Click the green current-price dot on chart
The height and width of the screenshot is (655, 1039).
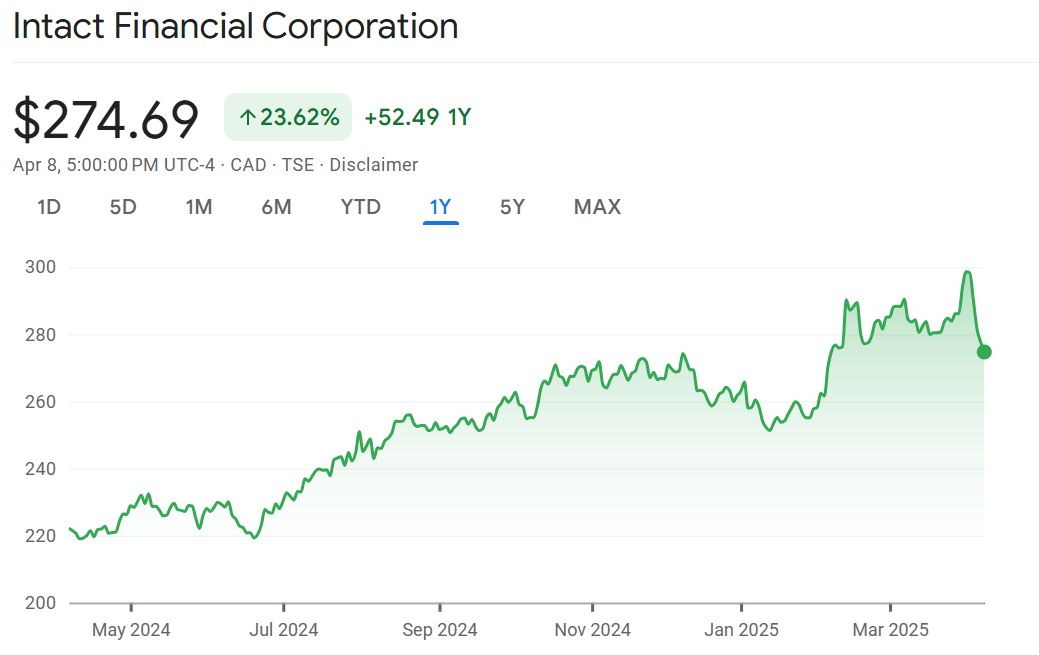[x=984, y=351]
